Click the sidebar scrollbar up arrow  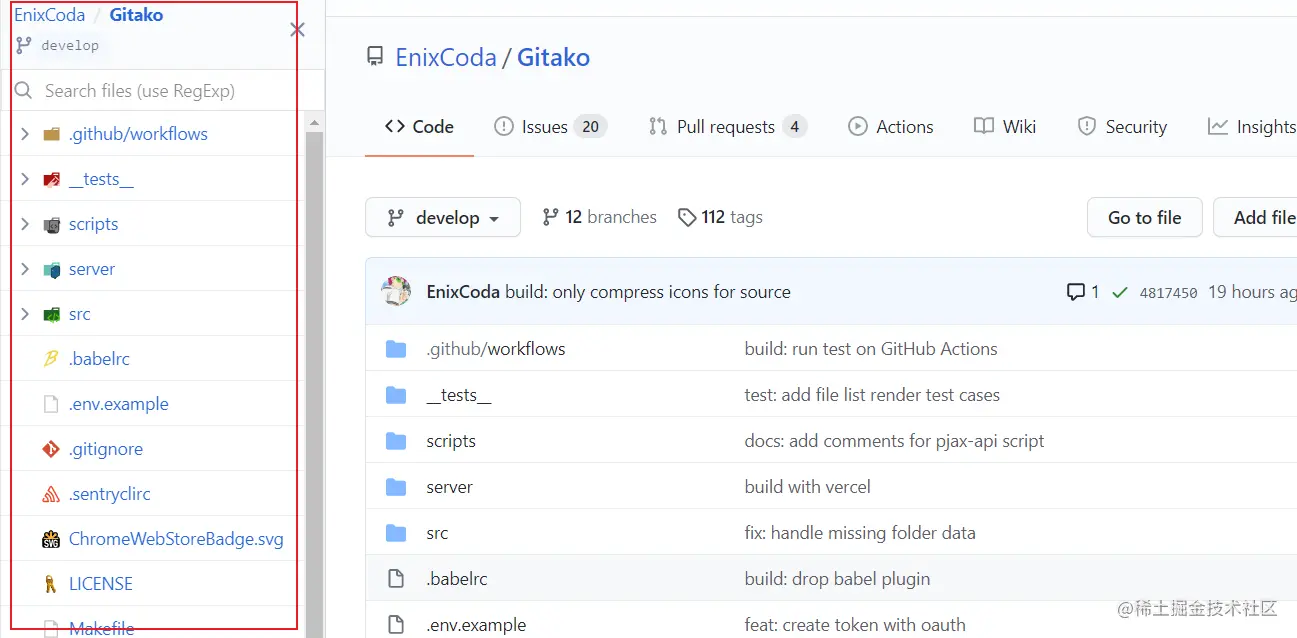(314, 122)
